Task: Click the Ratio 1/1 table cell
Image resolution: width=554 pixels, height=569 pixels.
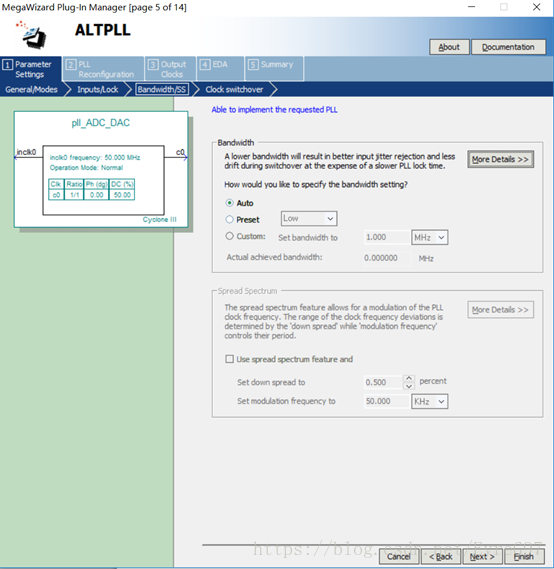Action: [x=74, y=195]
